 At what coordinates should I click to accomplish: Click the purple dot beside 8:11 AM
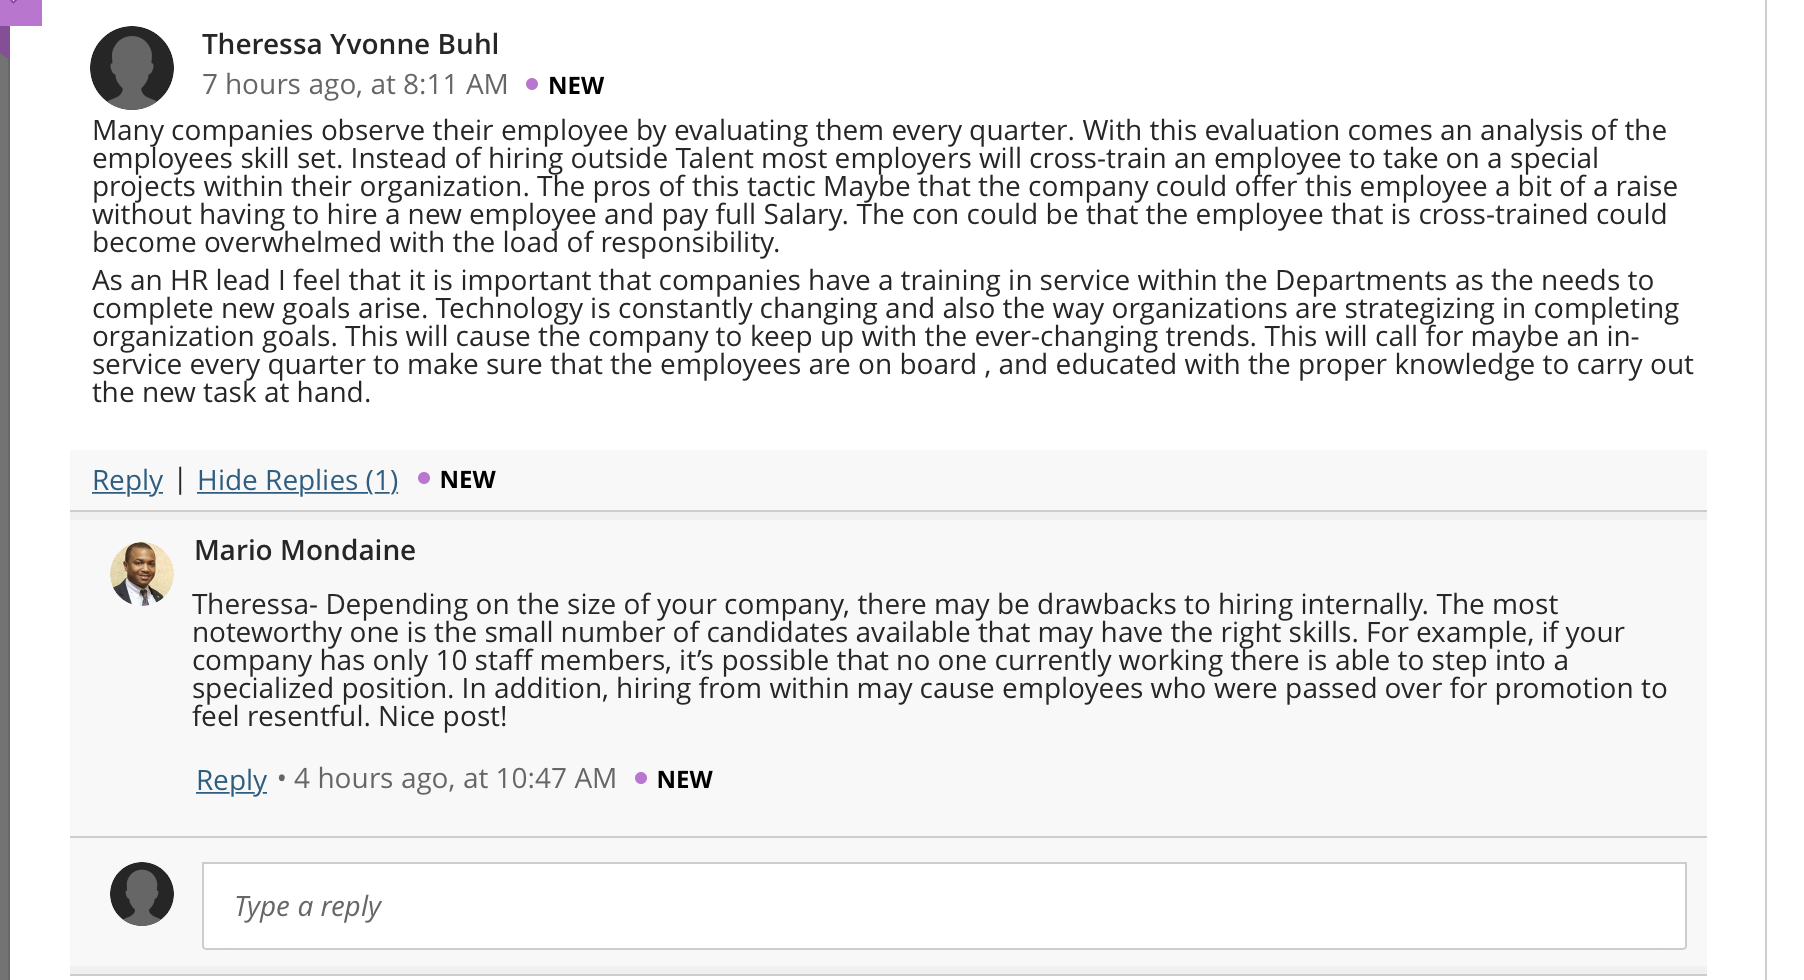pyautogui.click(x=532, y=85)
